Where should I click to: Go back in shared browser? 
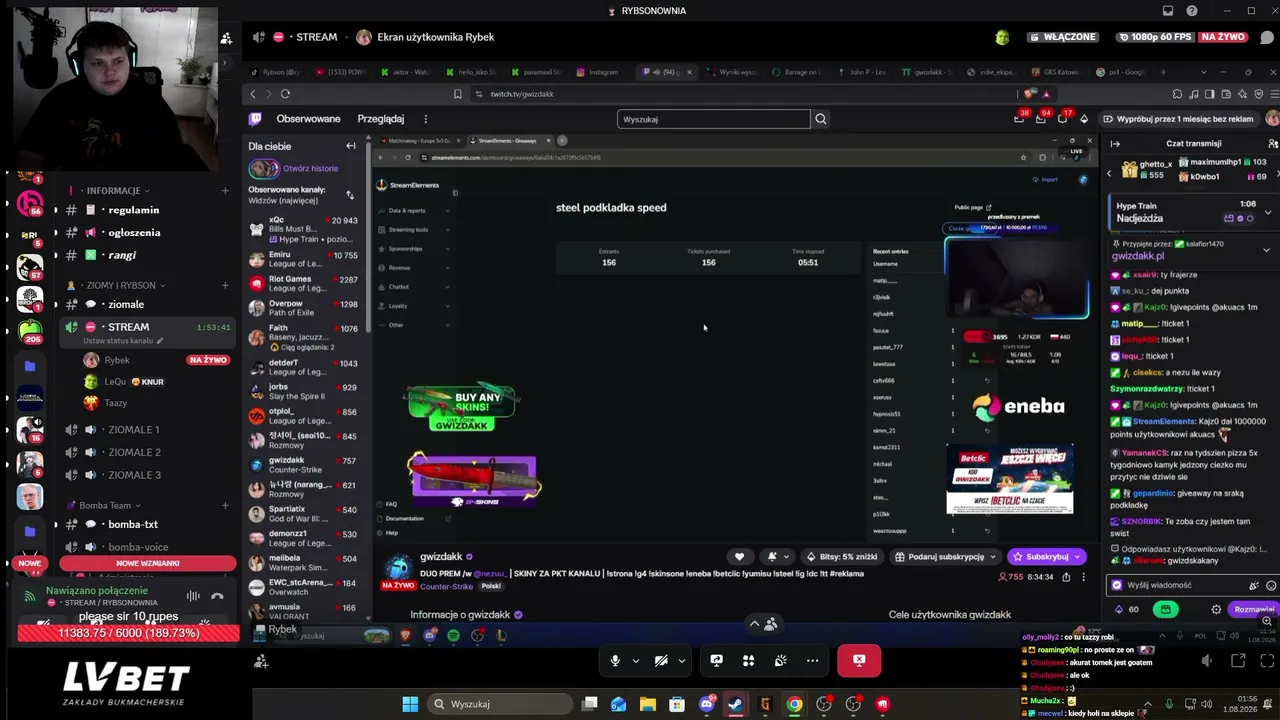pos(253,94)
